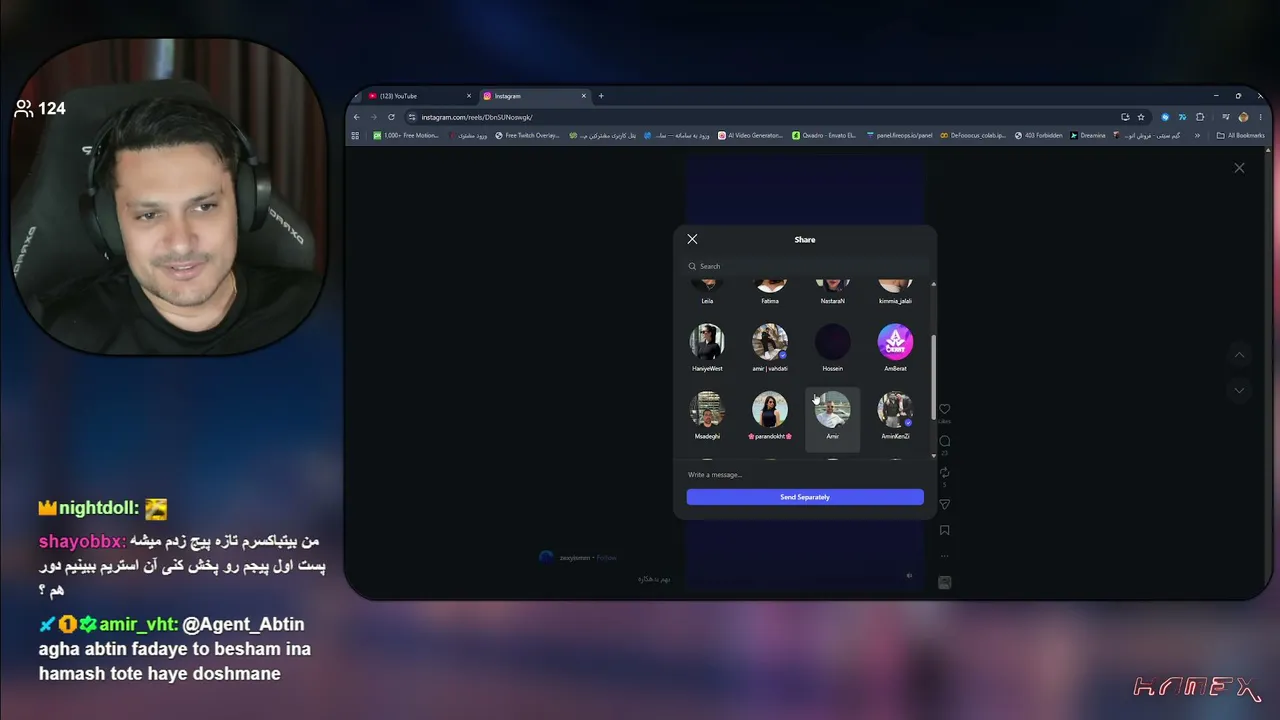
Task: Open the All Bookmarks folder
Action: pos(1240,135)
